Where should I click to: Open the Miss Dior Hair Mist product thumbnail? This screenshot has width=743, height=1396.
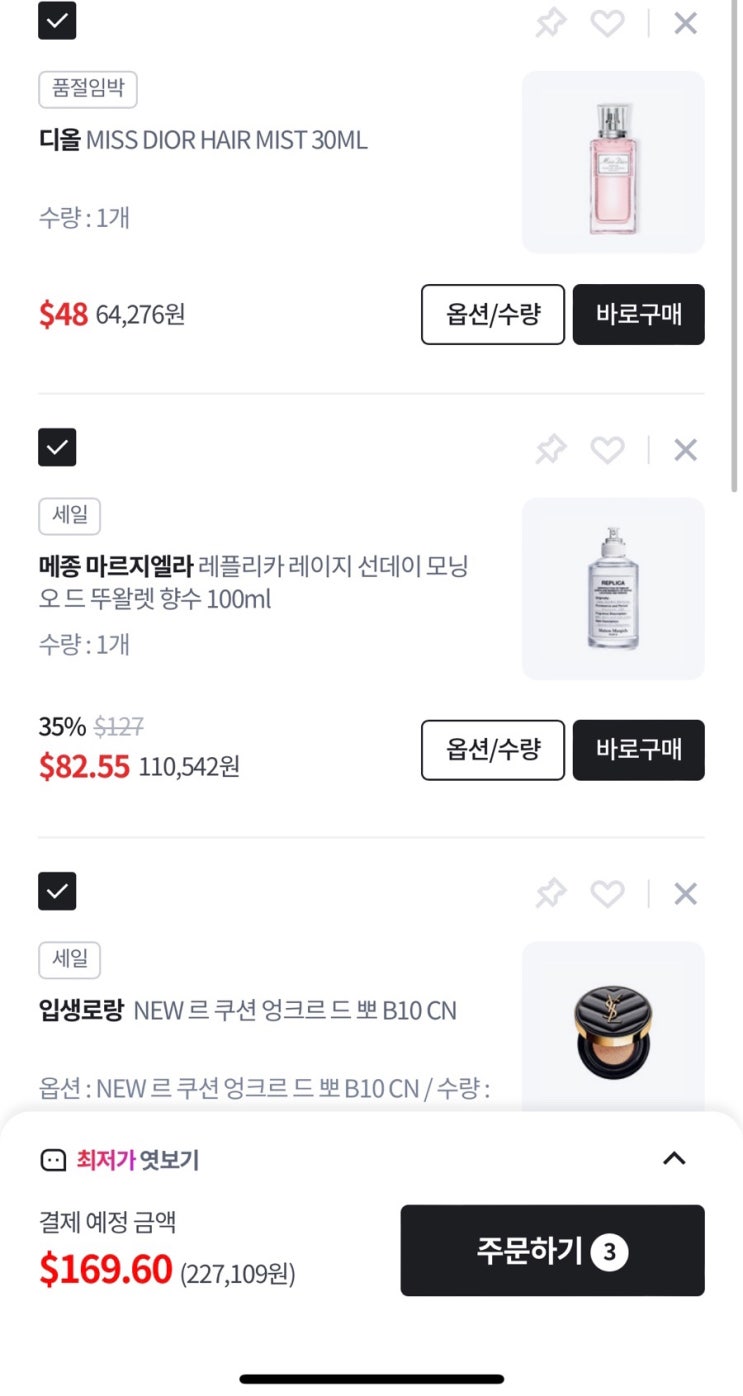pyautogui.click(x=613, y=162)
